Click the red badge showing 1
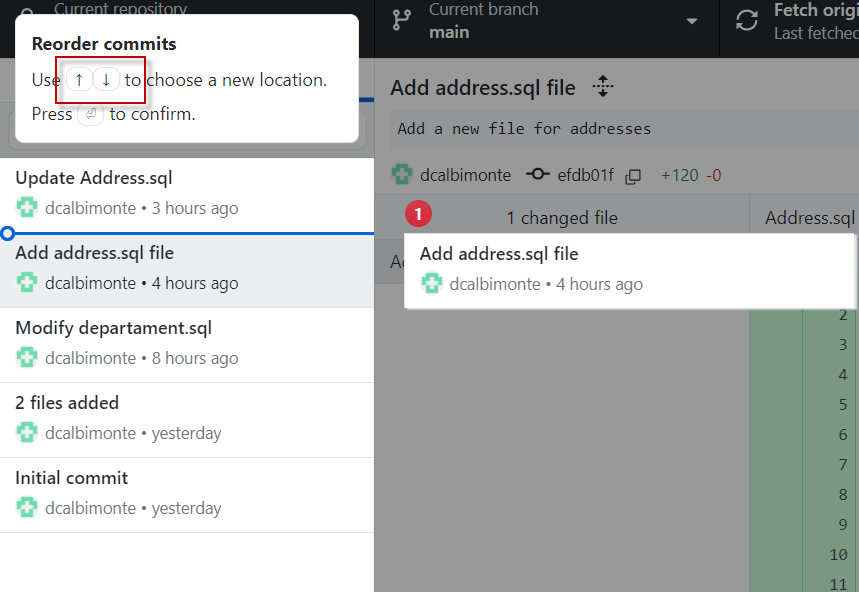859x592 pixels. tap(418, 213)
